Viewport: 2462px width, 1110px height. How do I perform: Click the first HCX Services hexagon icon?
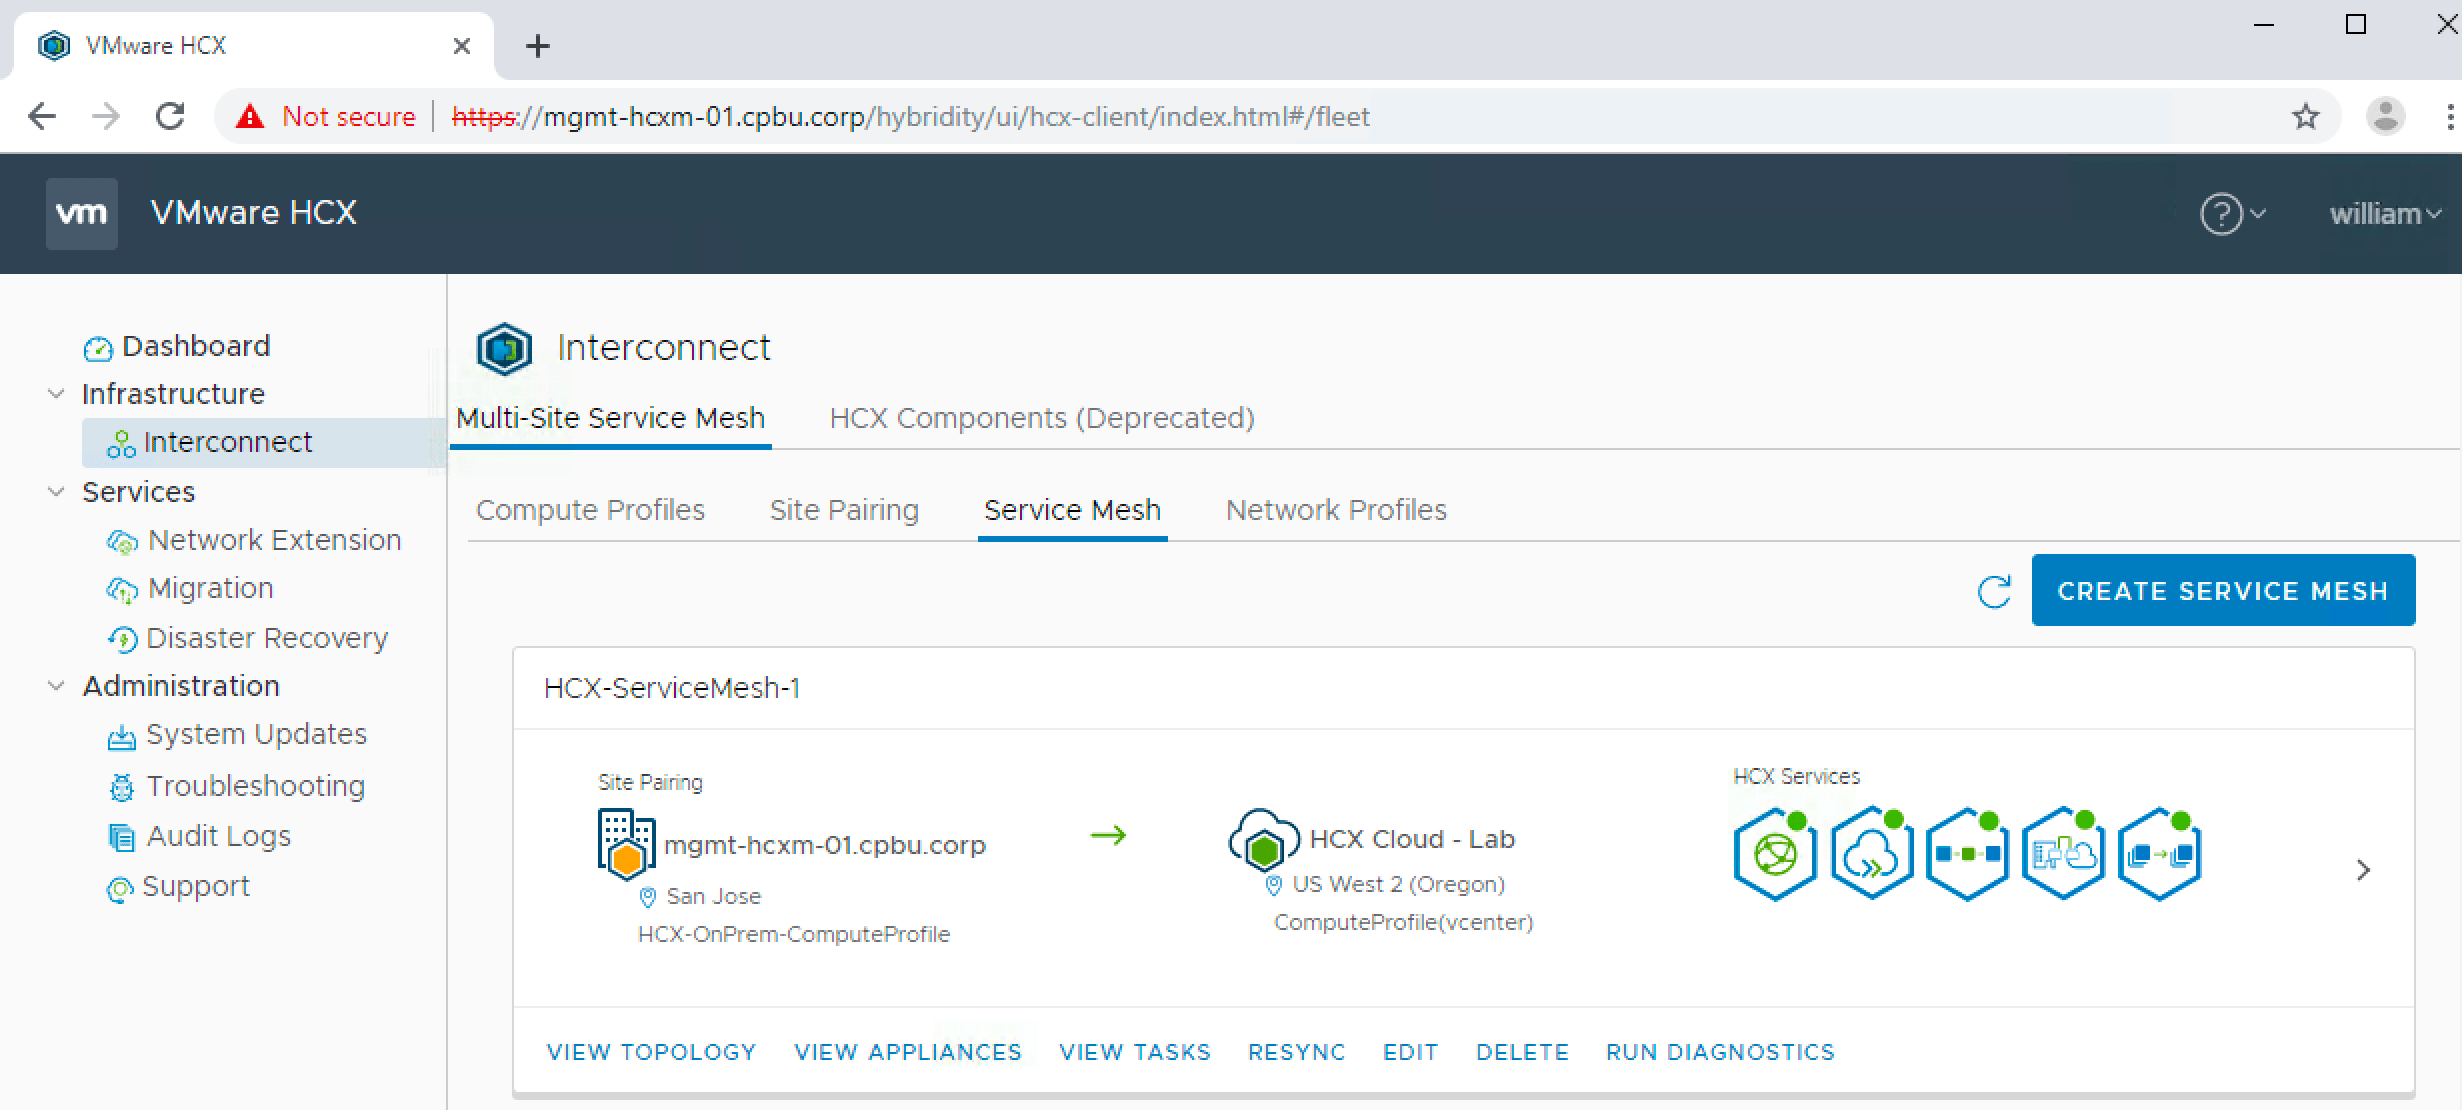[1774, 855]
